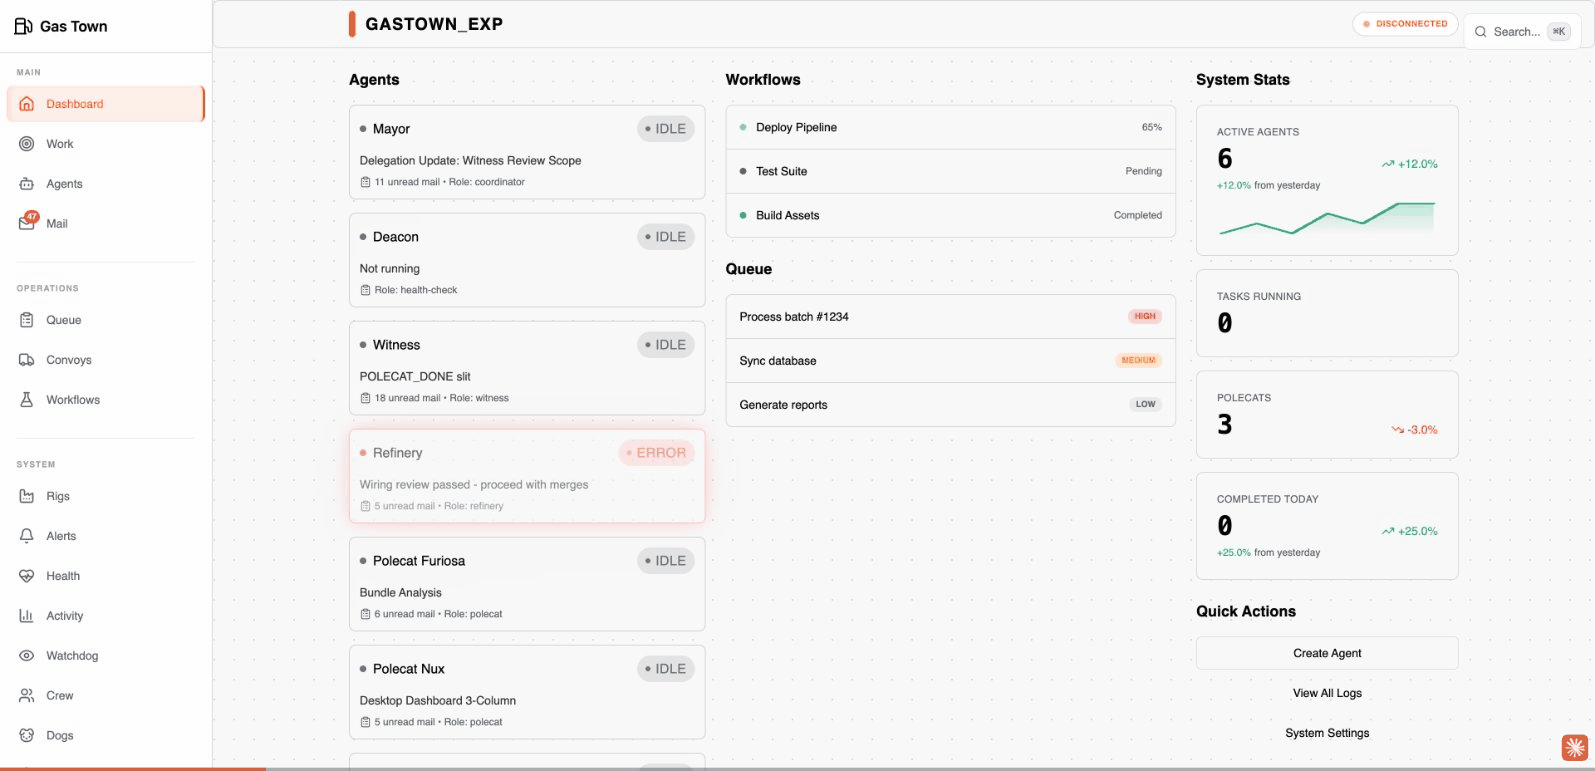Click the Rigs folder icon

[x=27, y=496]
